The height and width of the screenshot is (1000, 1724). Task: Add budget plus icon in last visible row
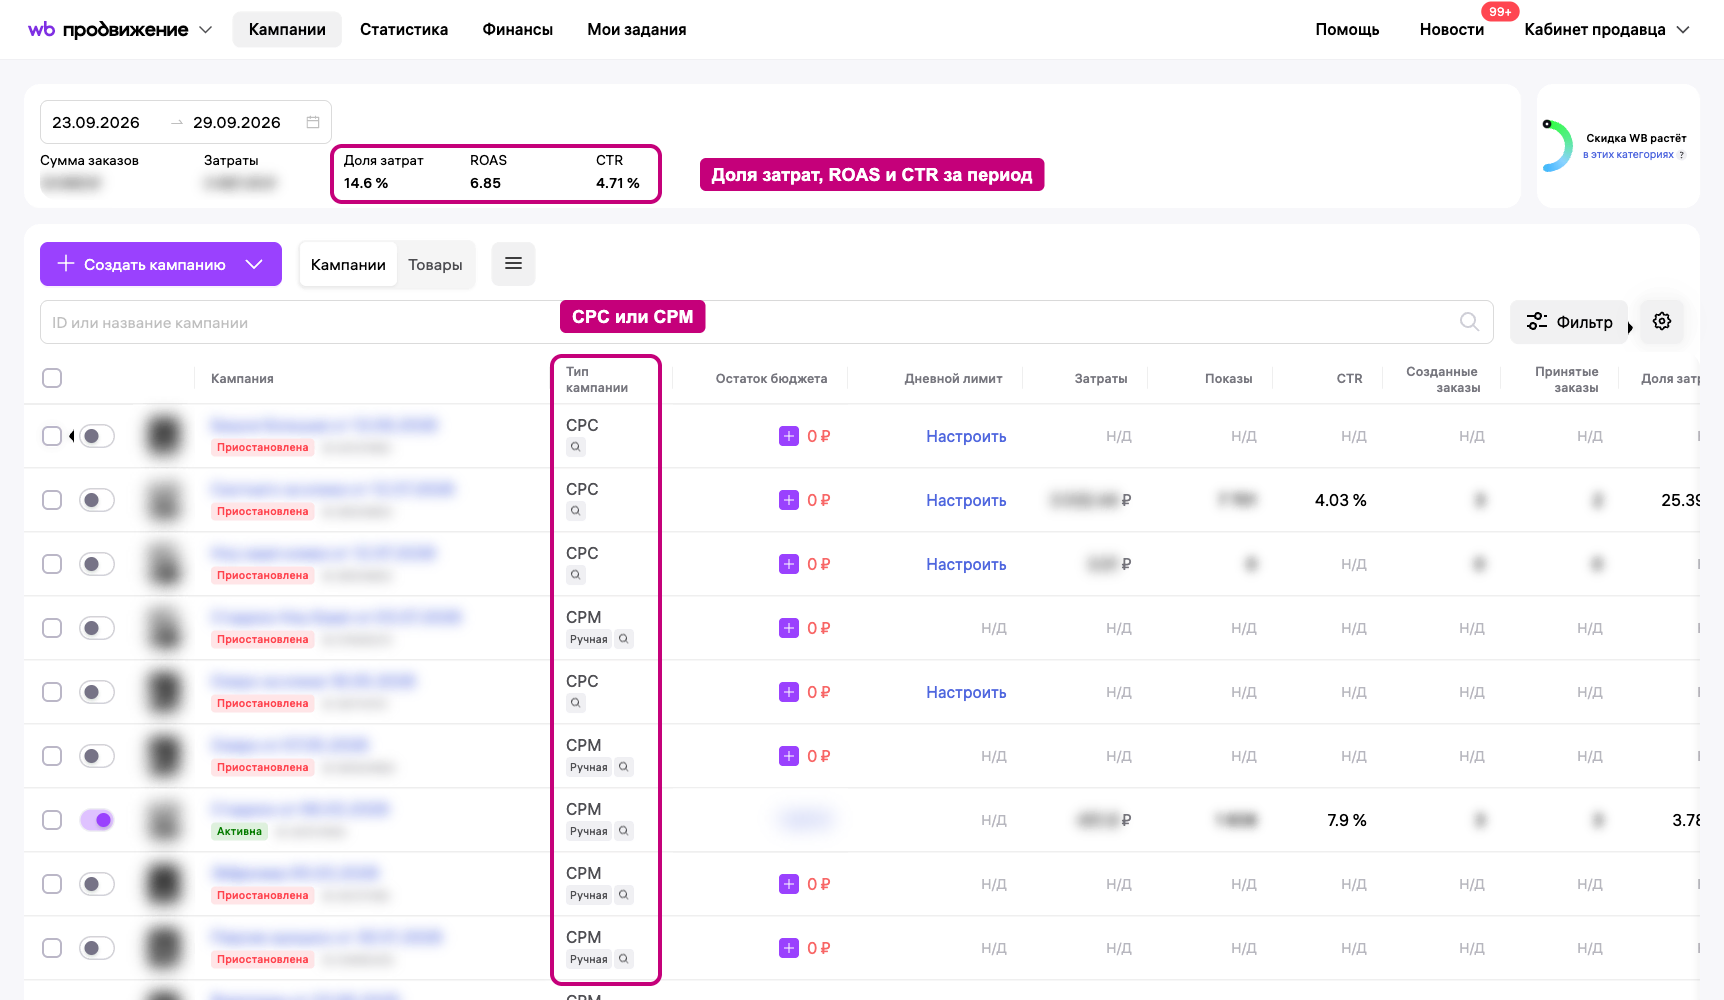(x=789, y=948)
